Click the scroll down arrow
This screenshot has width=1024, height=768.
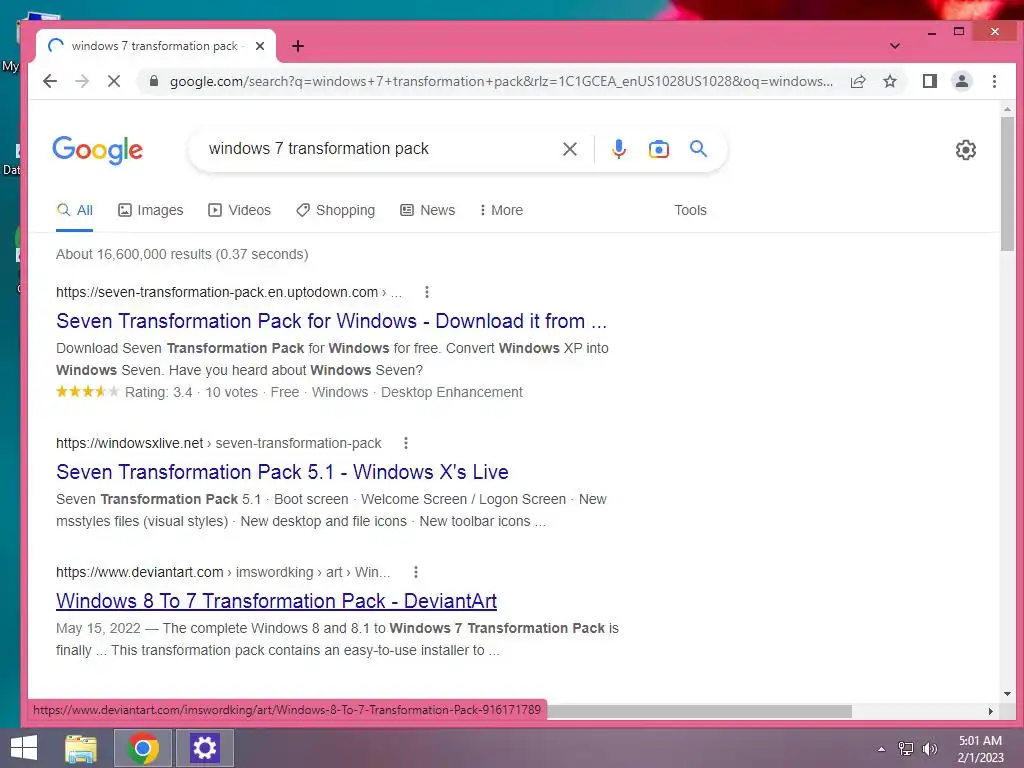coord(1007,694)
